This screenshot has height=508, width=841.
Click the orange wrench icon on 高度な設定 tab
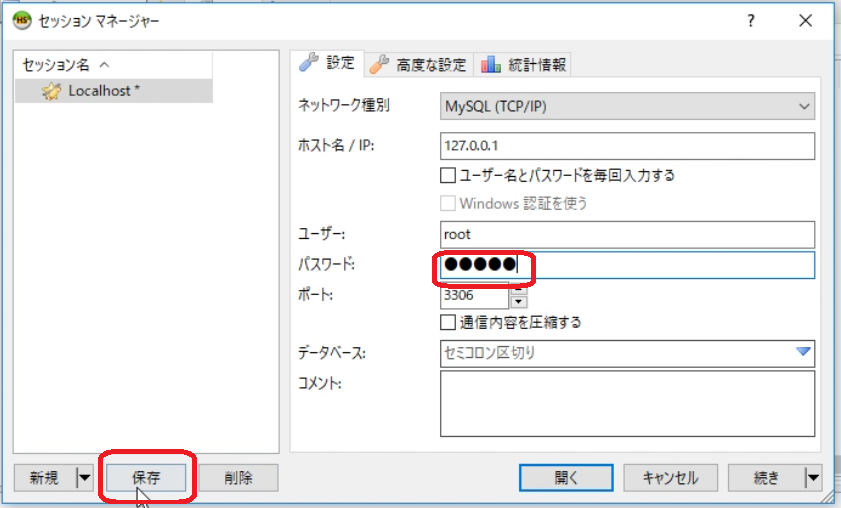(x=379, y=64)
